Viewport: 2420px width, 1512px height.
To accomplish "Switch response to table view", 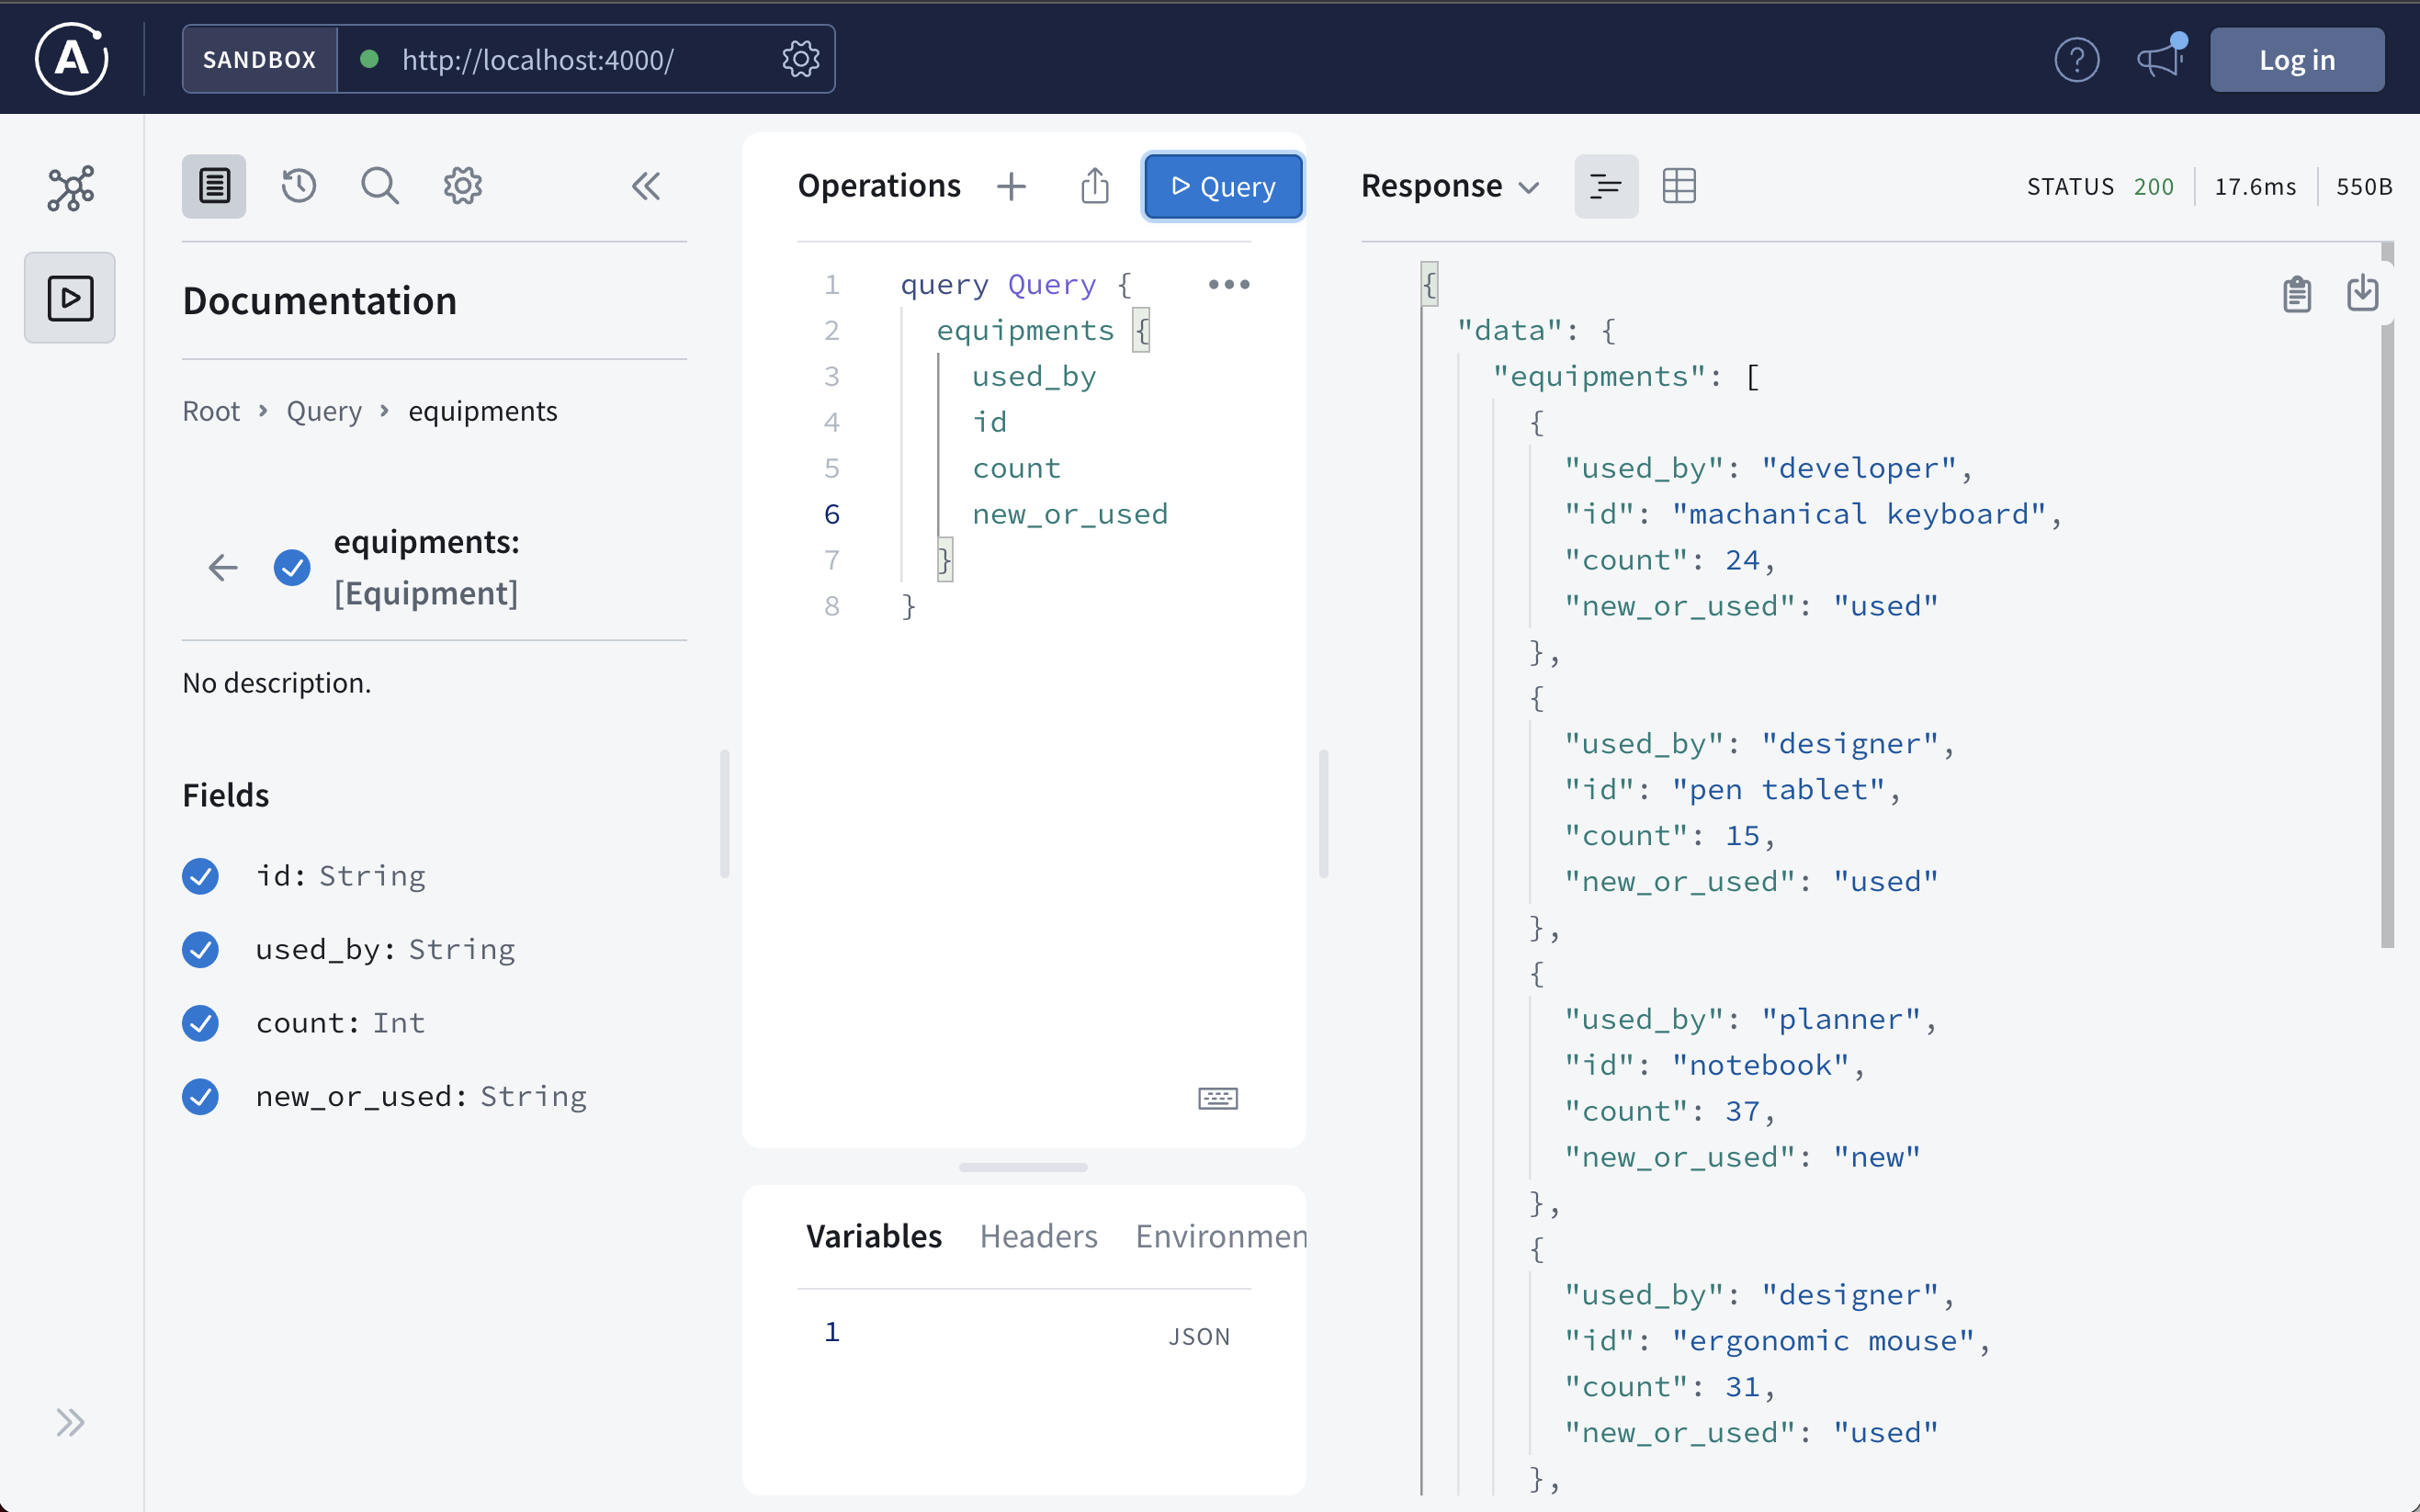I will 1679,186.
